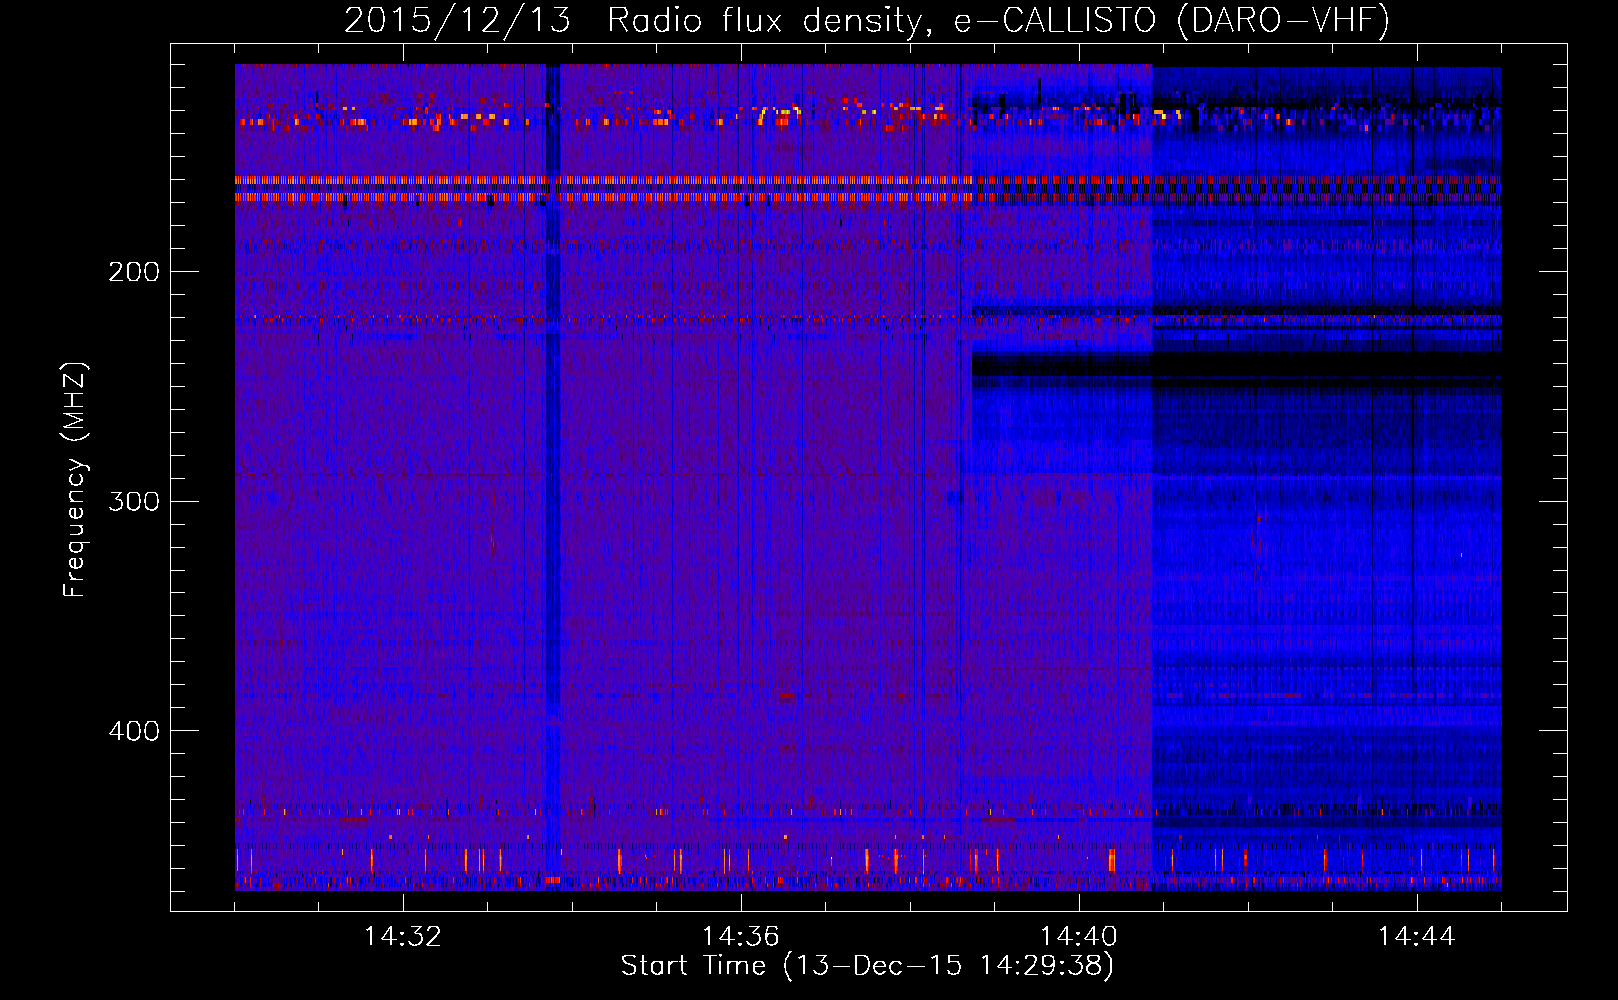Select the '14:32' time axis label
Viewport: 1618px width, 1000px height.
click(402, 937)
